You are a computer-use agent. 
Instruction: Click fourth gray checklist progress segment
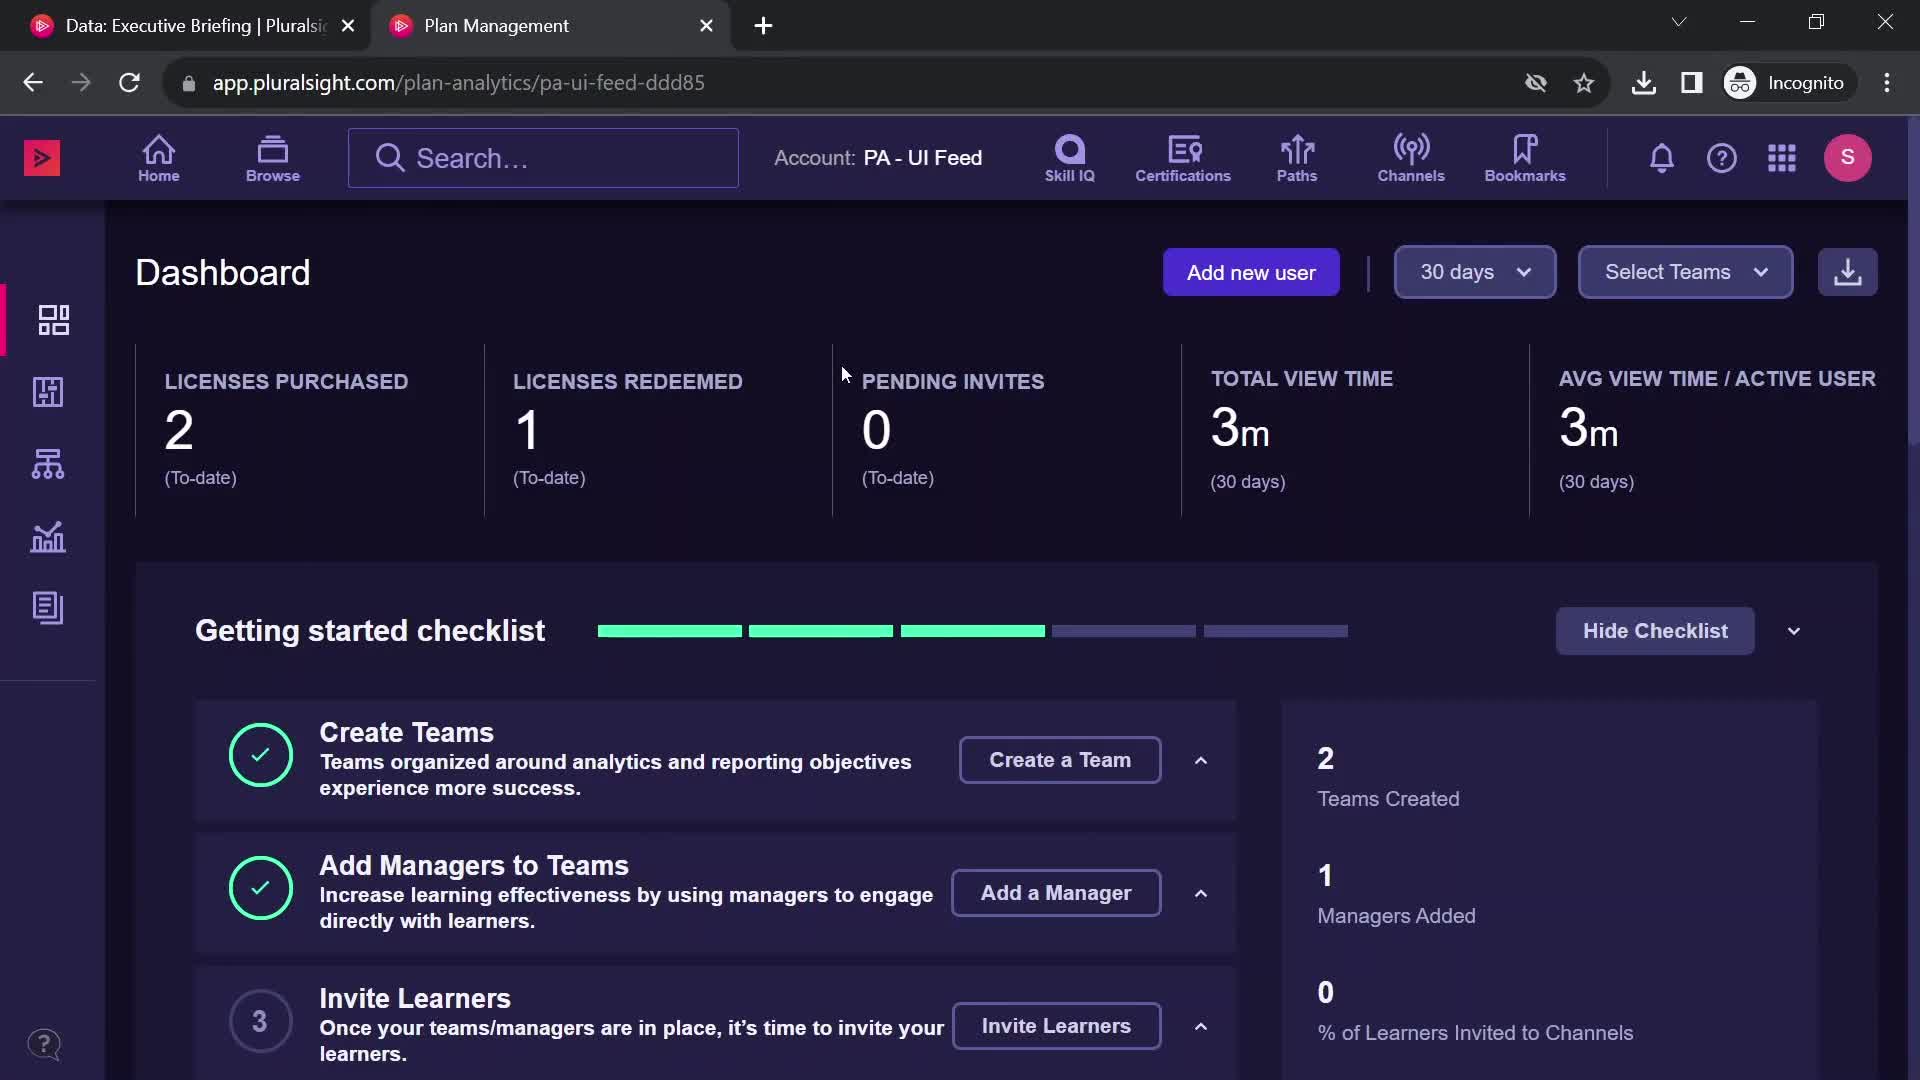tap(1123, 631)
